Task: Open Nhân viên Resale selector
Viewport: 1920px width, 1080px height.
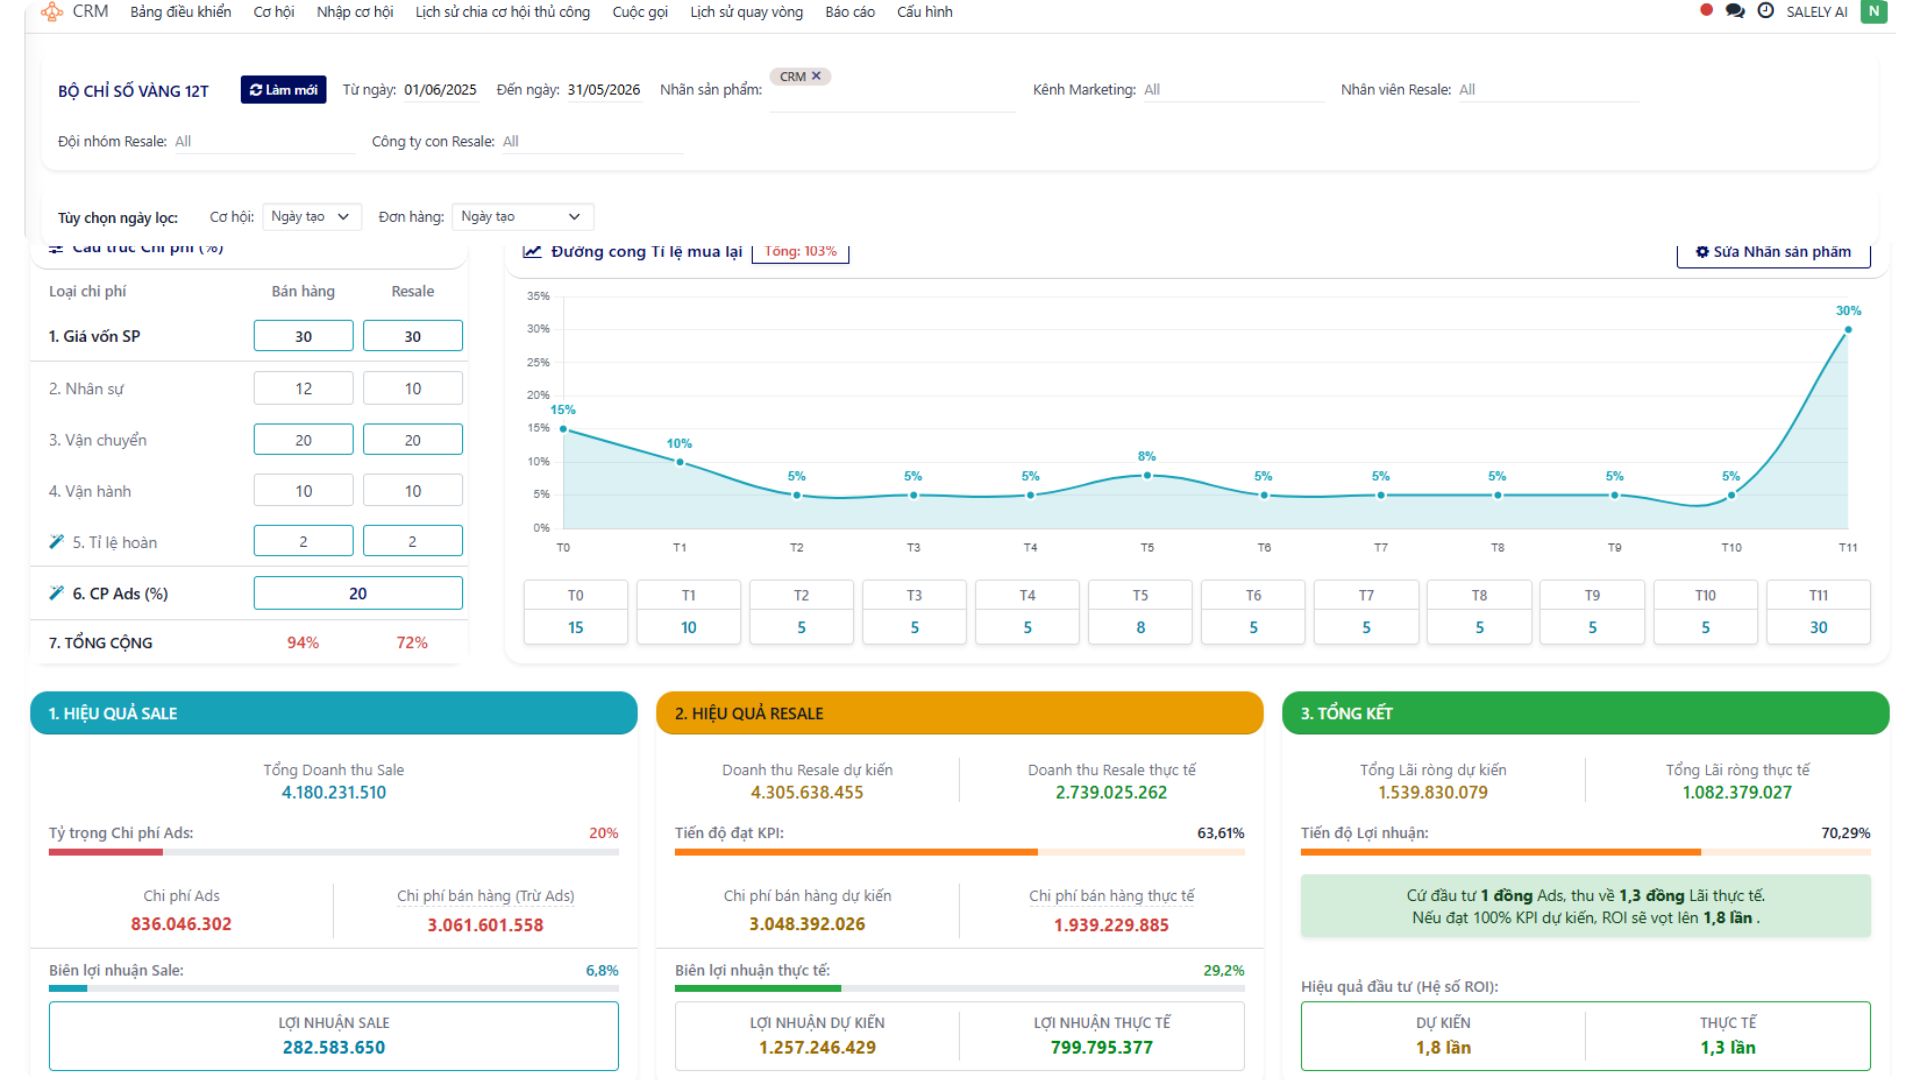Action: [1548, 90]
